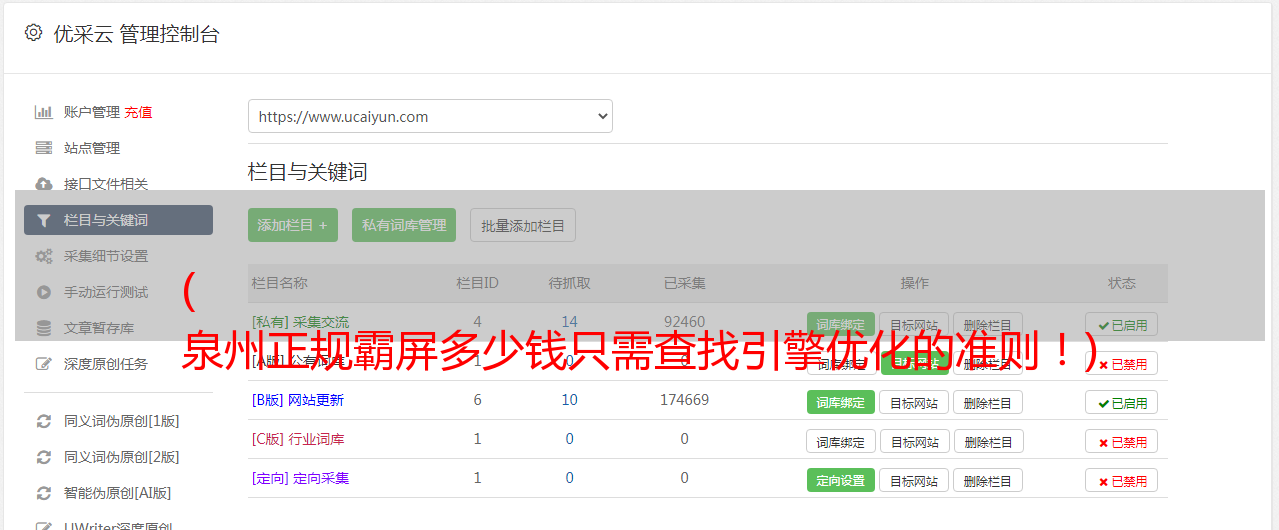
Task: Click the refresh icon beside 同义词伪原创[1版]
Action: 43,421
